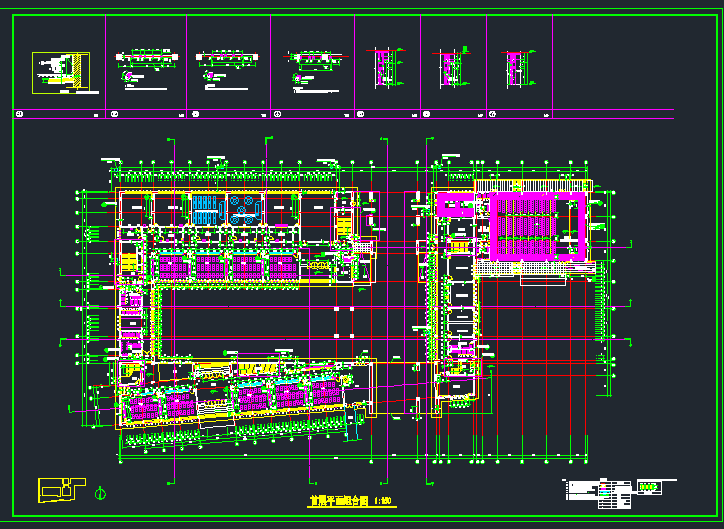The width and height of the screenshot is (724, 529).
Task: Click the north arrow compass symbol
Action: point(99,491)
